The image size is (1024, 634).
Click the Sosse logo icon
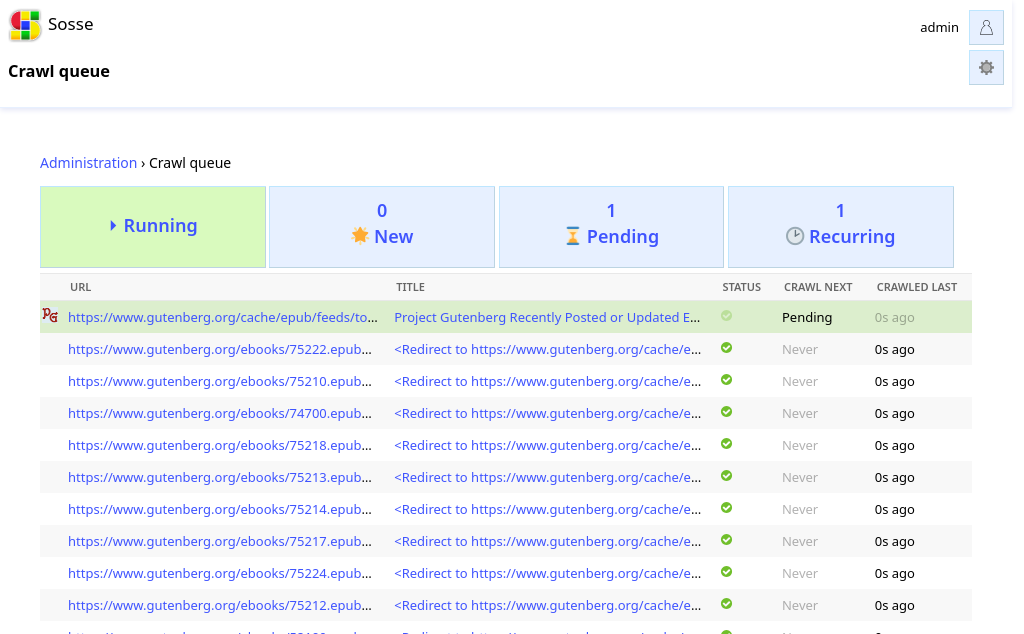coord(25,25)
